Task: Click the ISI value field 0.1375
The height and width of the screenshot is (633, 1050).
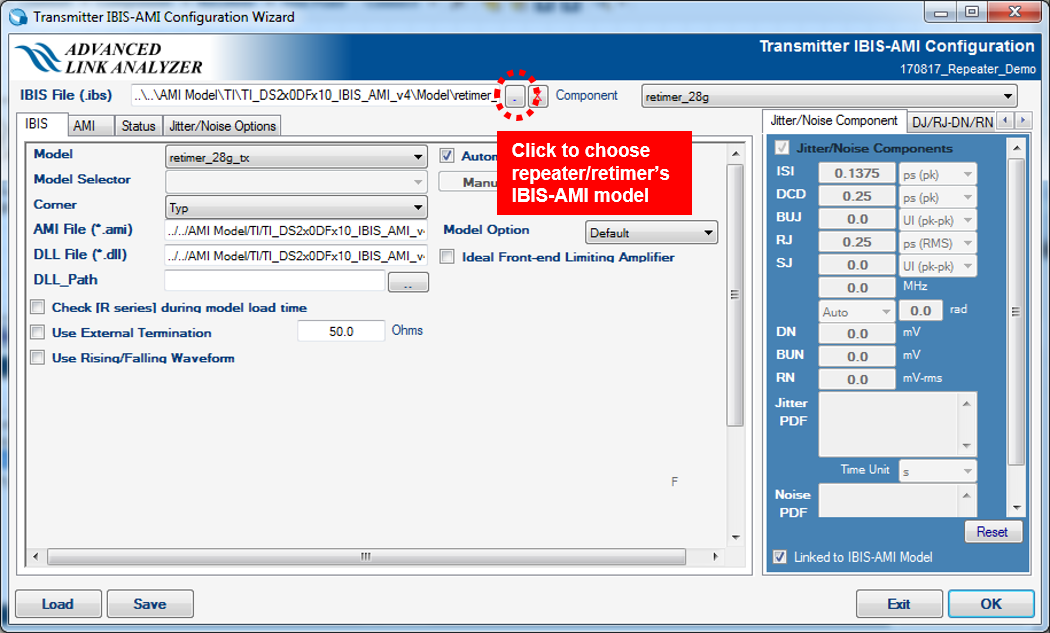Action: [857, 173]
